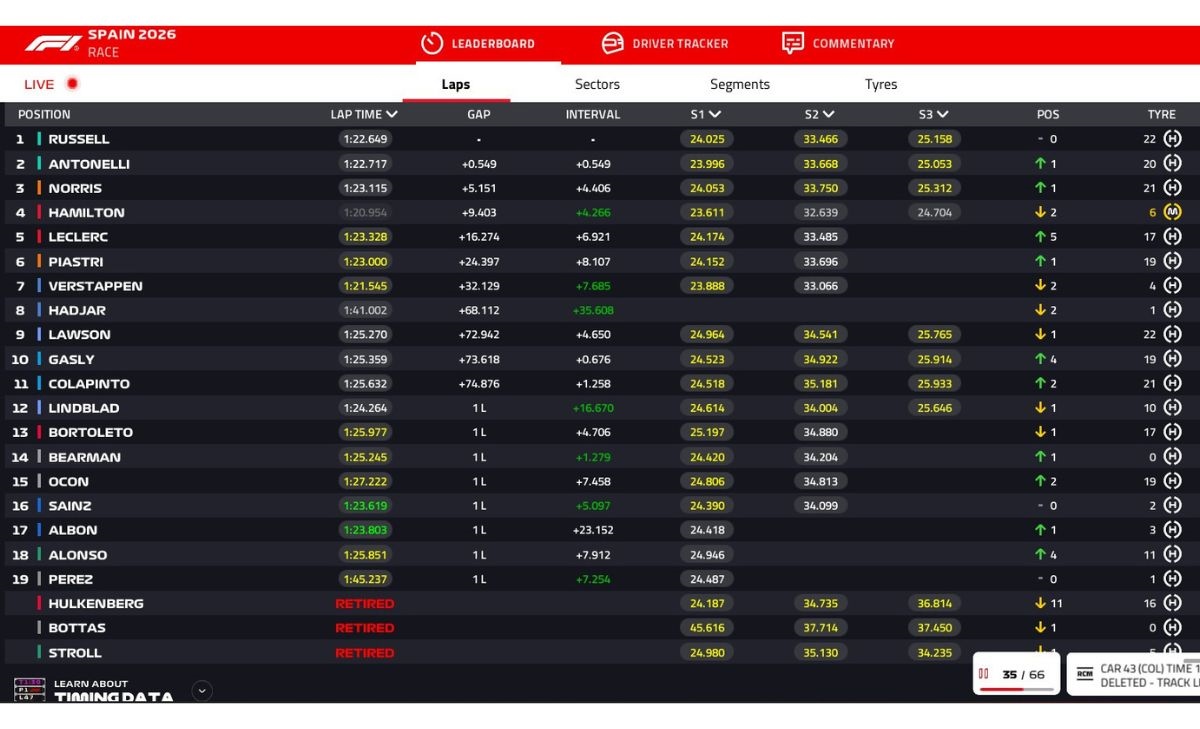Screen dimensions: 1200x729
Task: Click the lap 35 / 66 progress bar
Action: (x=1016, y=689)
